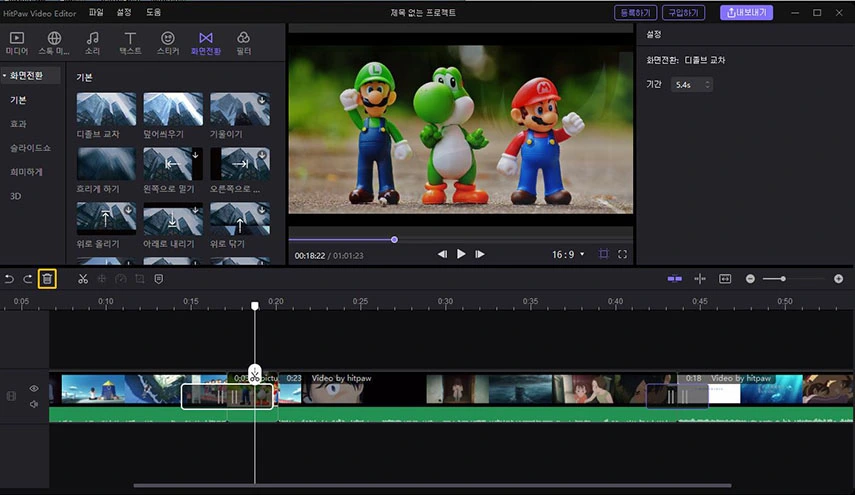Download the 오른쪽으로 transition via arrow icon
This screenshot has width=855, height=495.
262,155
